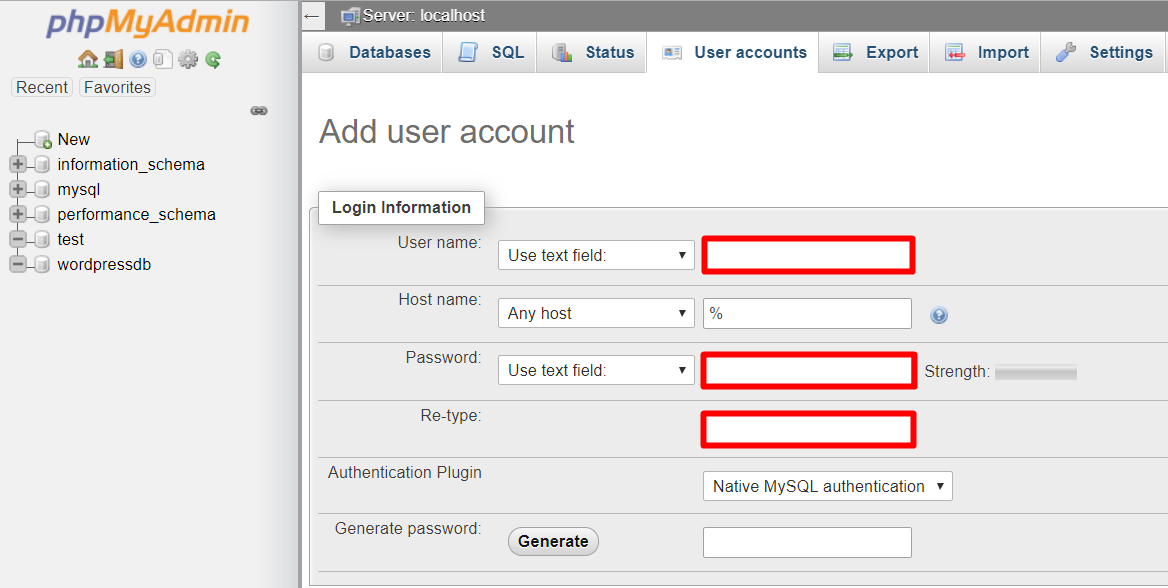The height and width of the screenshot is (588, 1168).
Task: Reload navigation panel with green refresh icon
Action: 213,59
